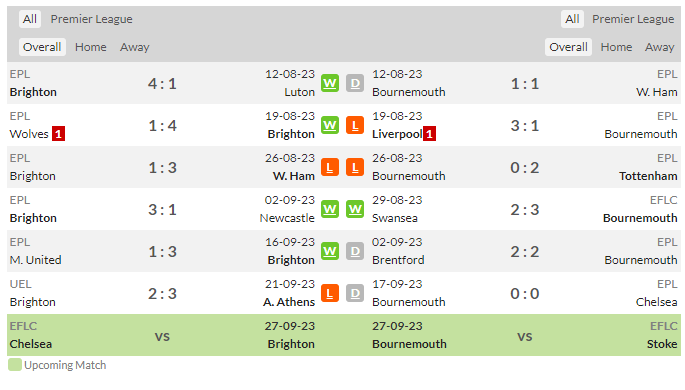
Task: Open the Swansea 2:3 Bournemouth score
Action: click(x=525, y=210)
